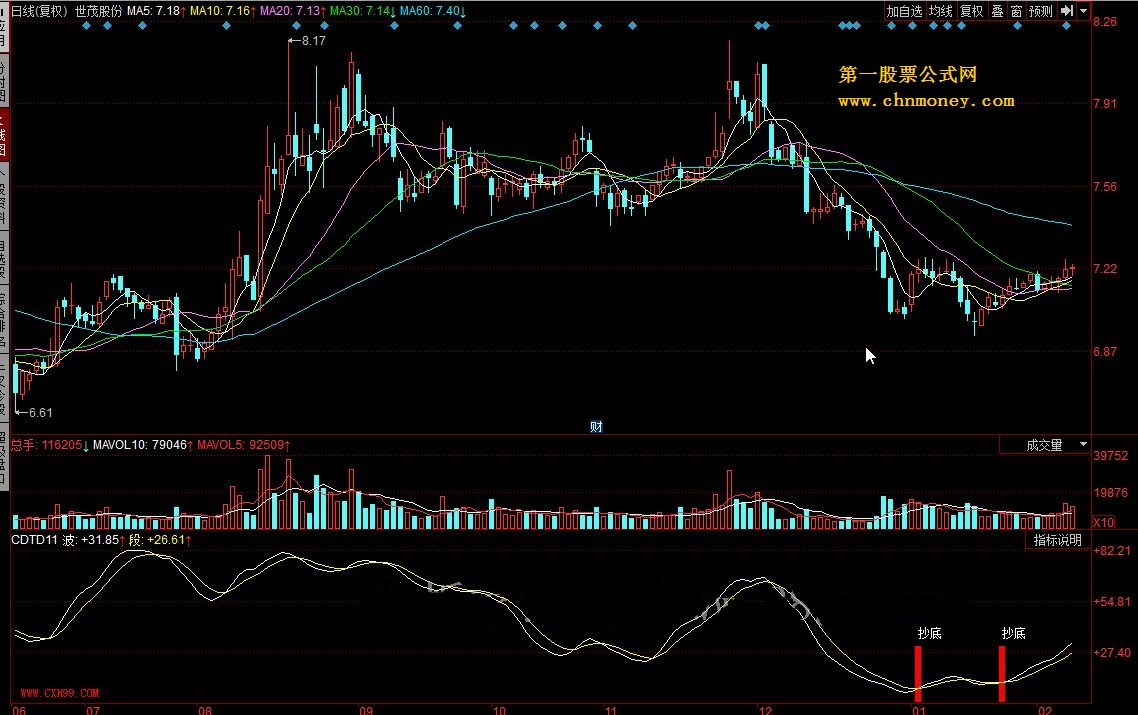This screenshot has width=1138, height=715.
Task: Click the 6.87 price axis value
Action: point(1105,351)
